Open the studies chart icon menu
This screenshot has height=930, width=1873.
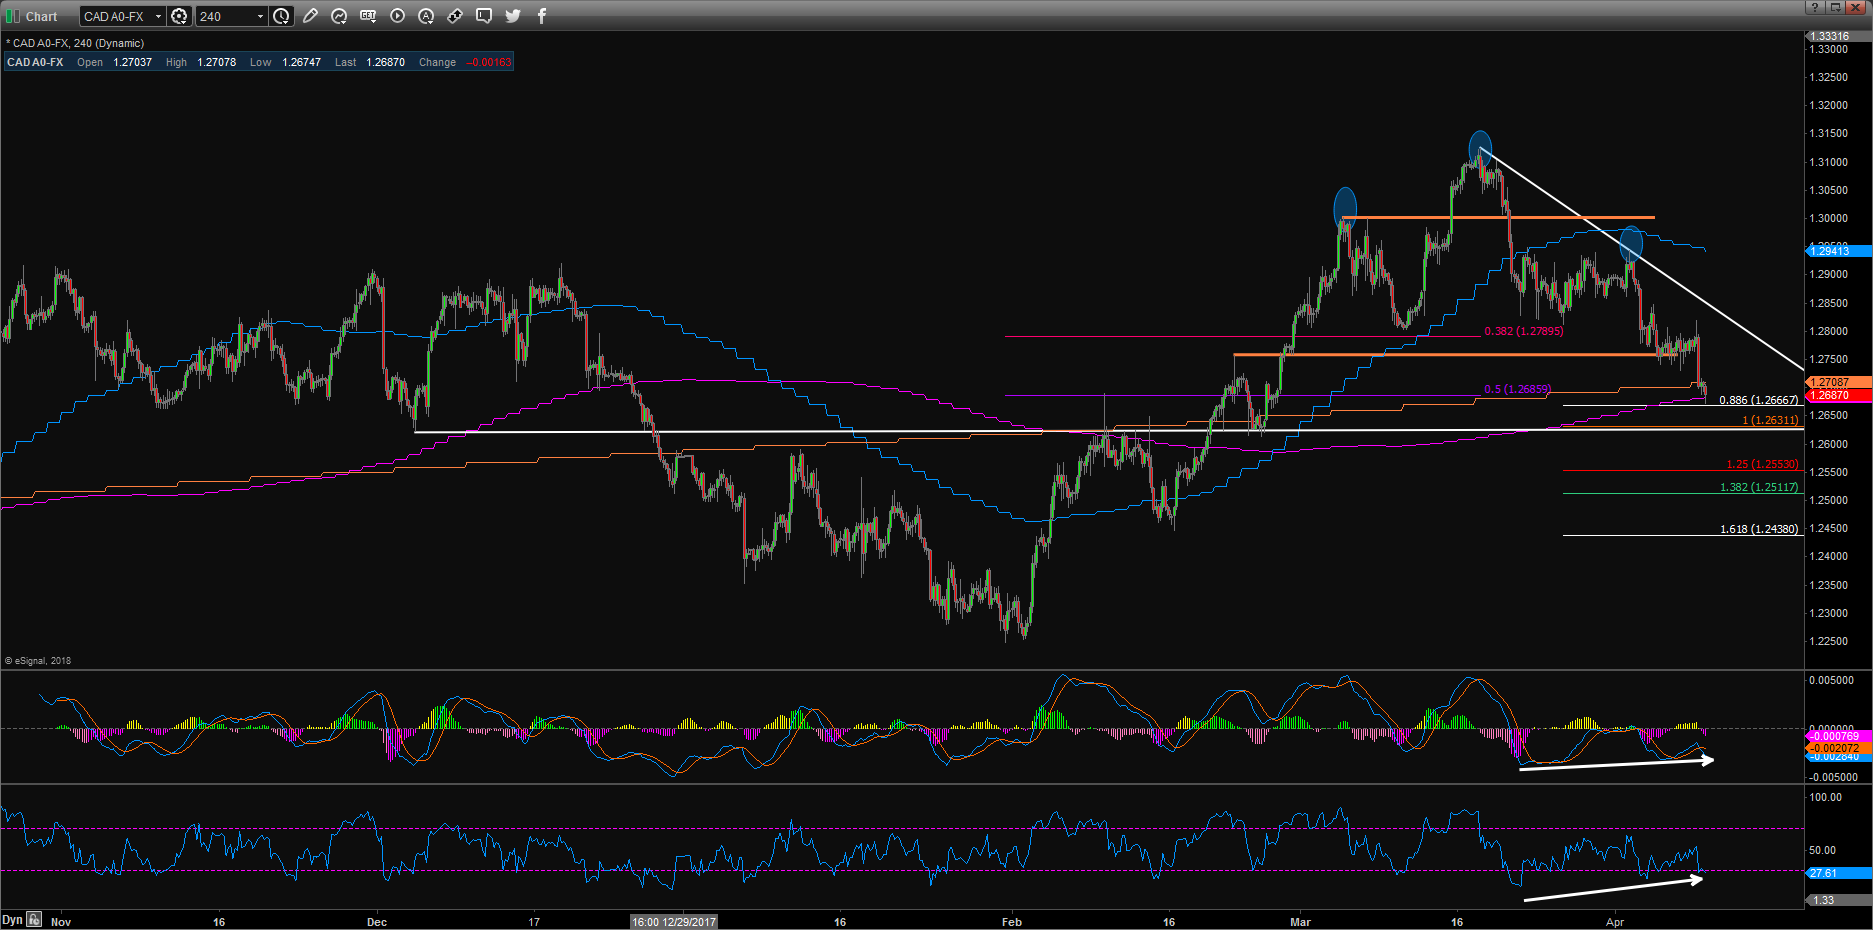340,16
